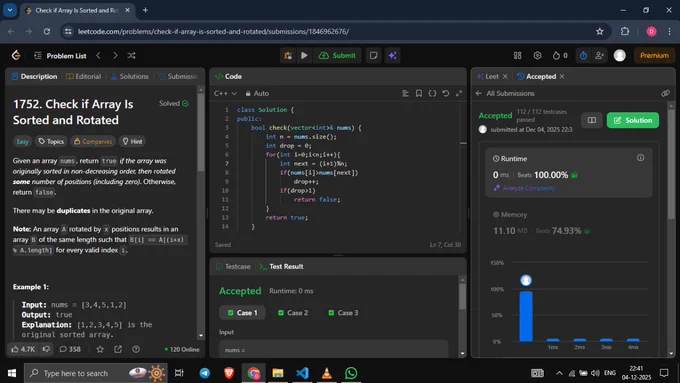This screenshot has height=383, width=680.
Task: Select the Memory panel
Action: (x=569, y=223)
